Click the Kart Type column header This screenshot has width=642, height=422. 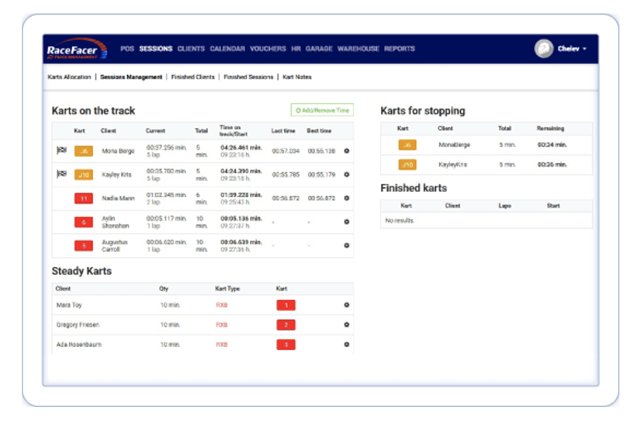click(227, 289)
